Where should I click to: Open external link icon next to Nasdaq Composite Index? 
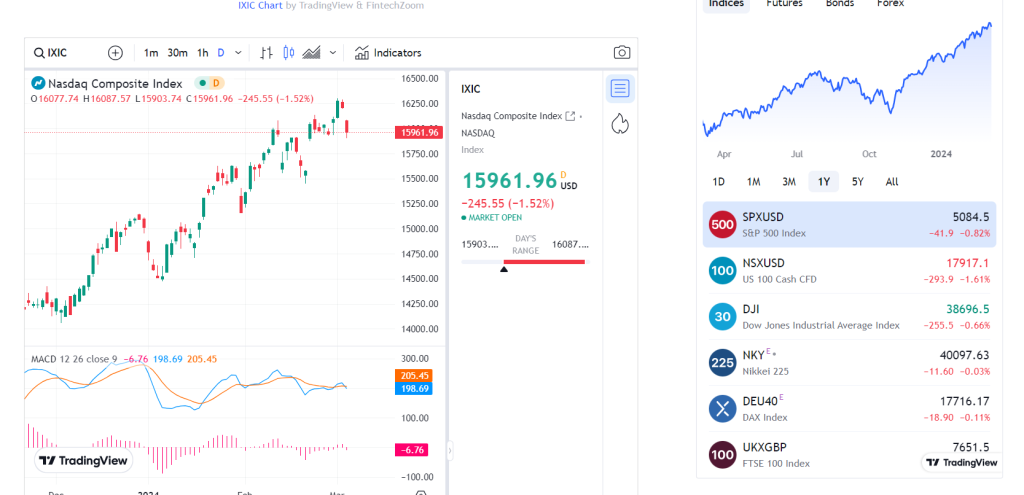570,116
